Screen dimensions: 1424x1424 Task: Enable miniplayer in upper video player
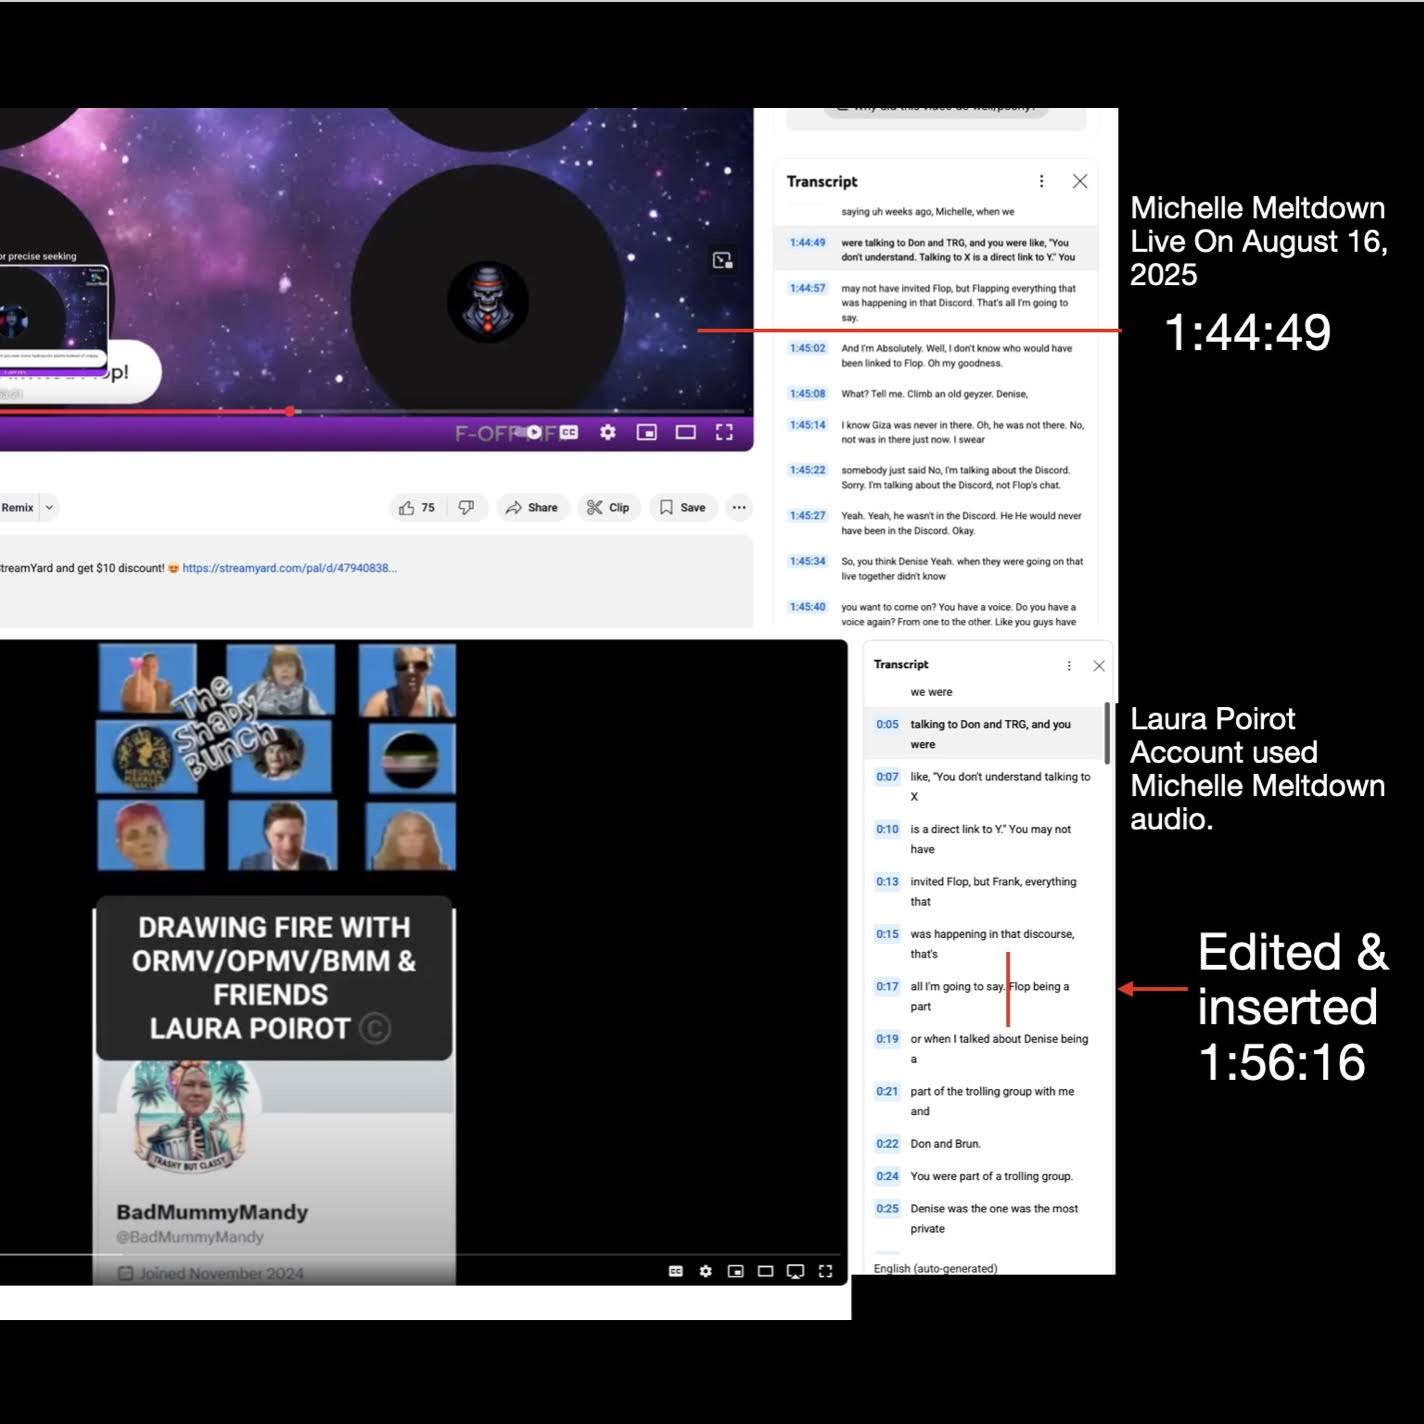(647, 432)
